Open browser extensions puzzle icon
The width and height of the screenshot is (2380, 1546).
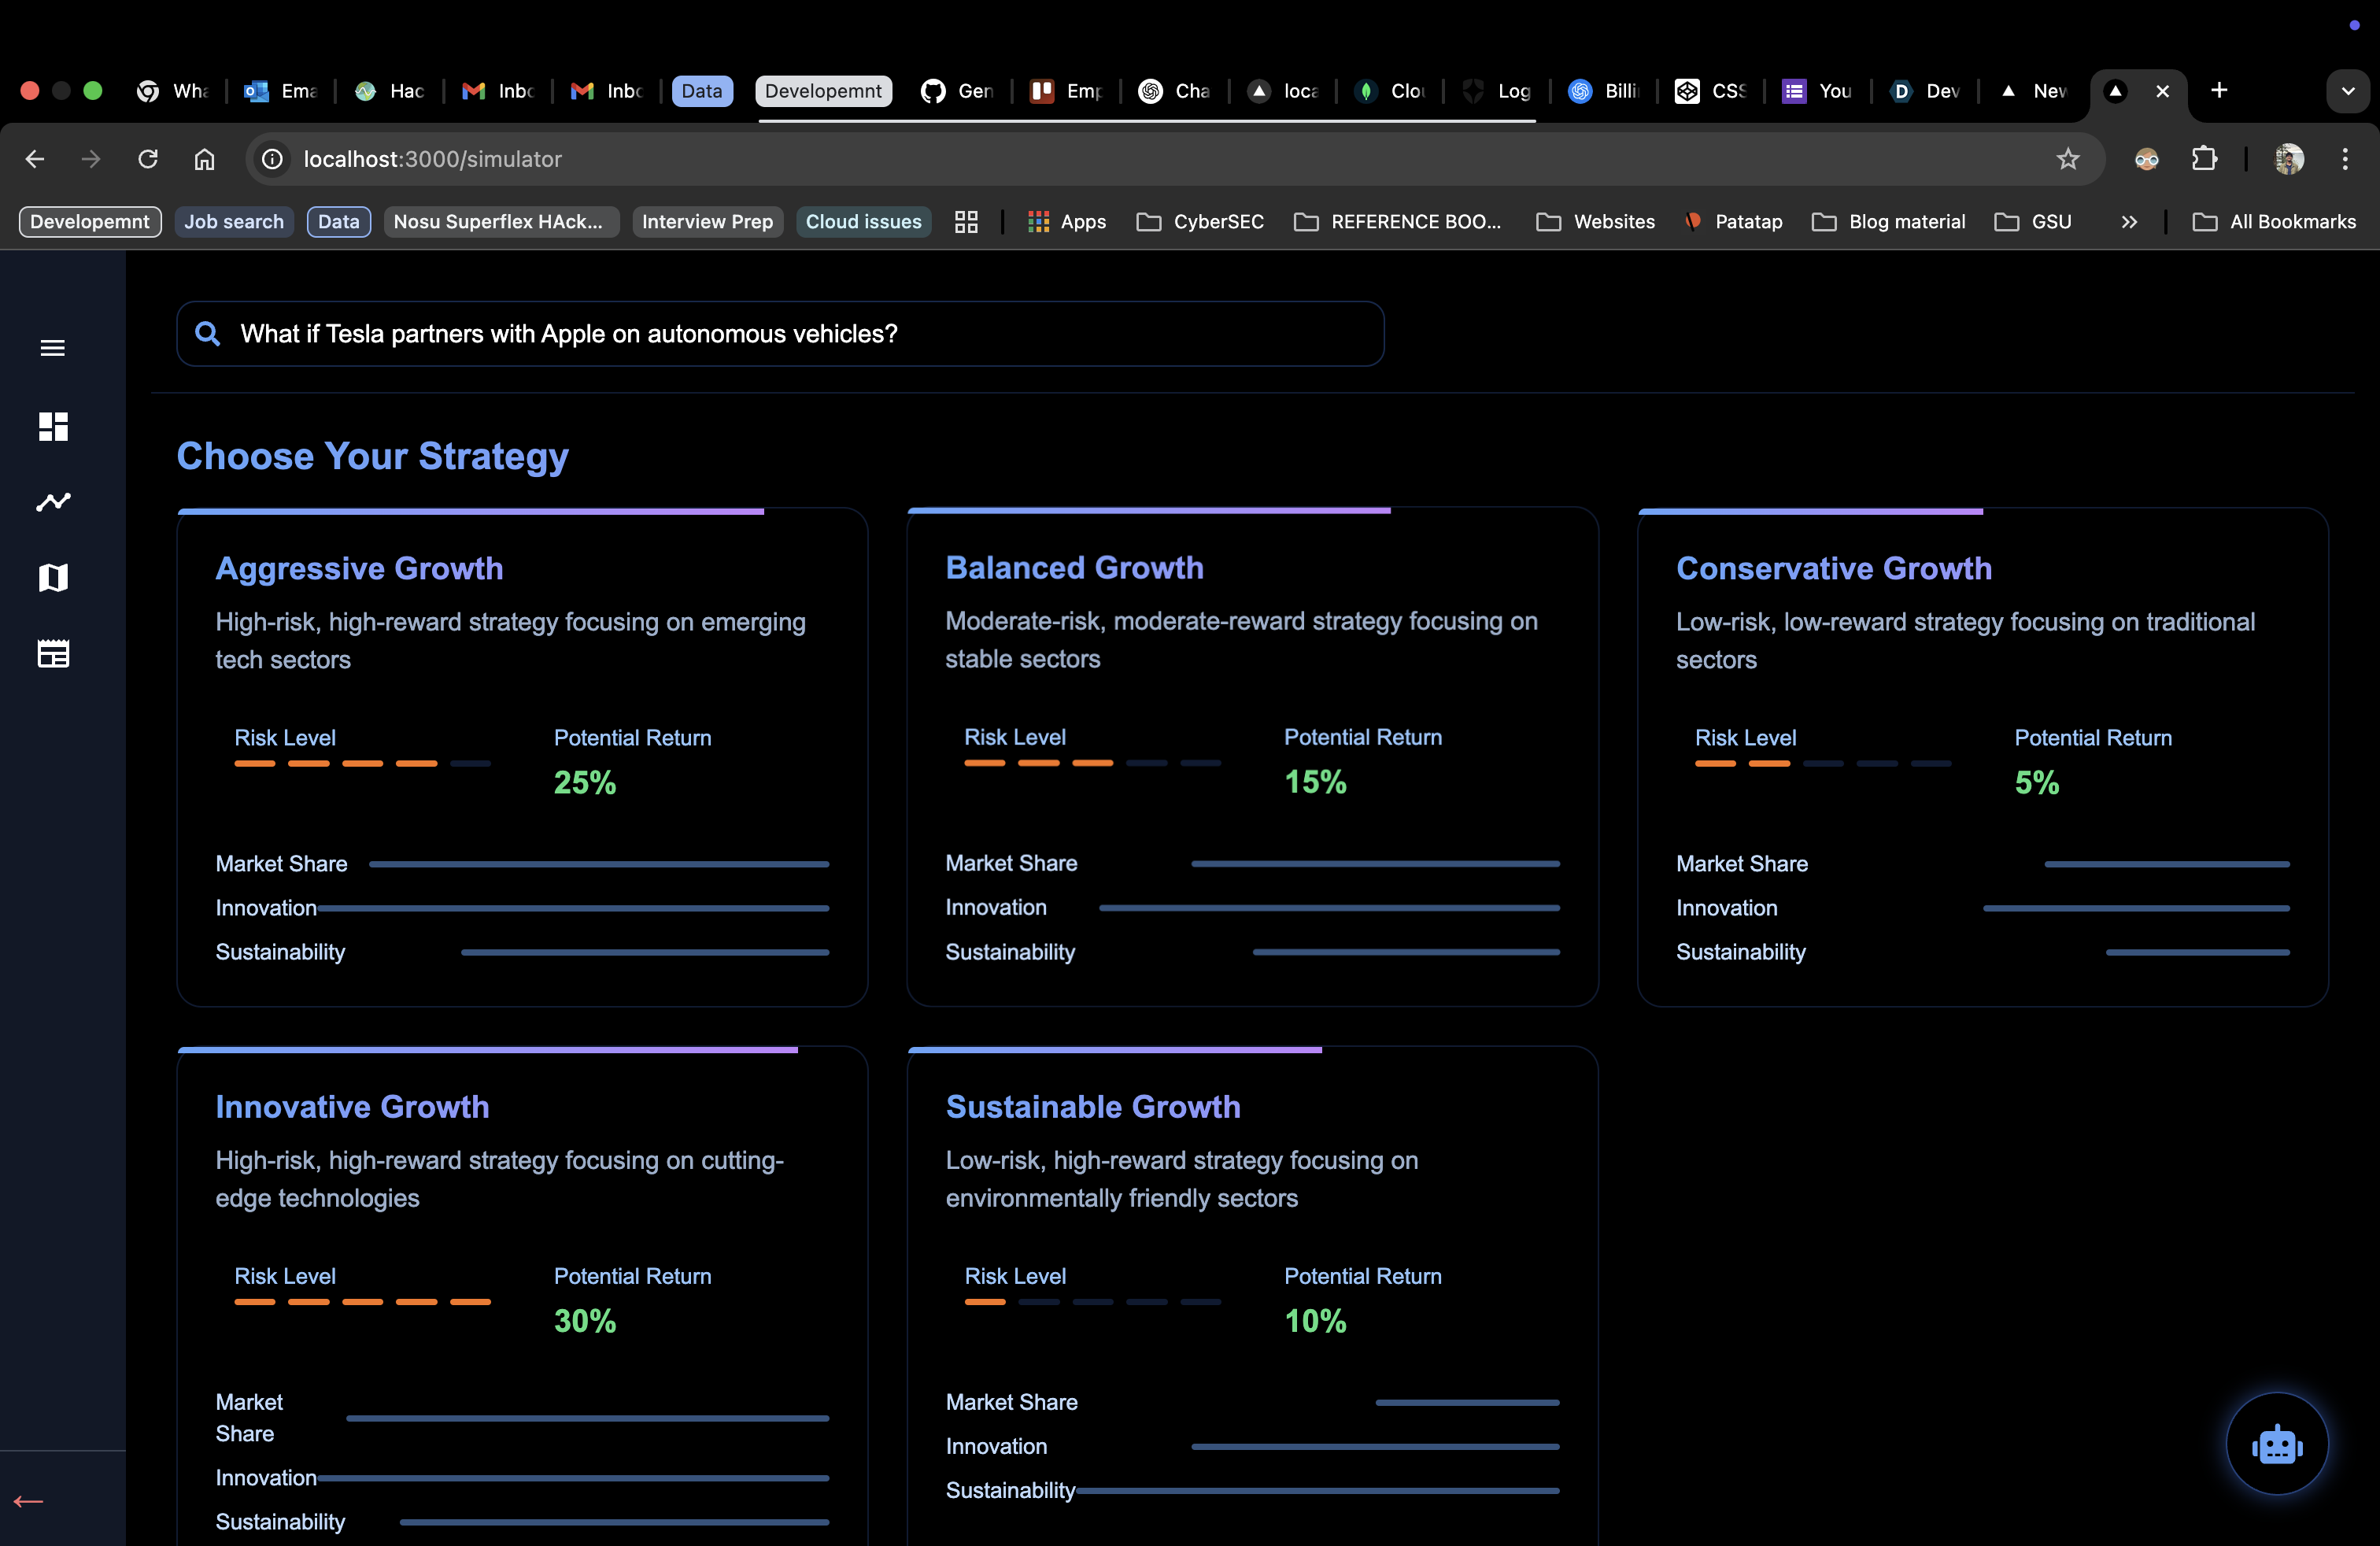2203,159
